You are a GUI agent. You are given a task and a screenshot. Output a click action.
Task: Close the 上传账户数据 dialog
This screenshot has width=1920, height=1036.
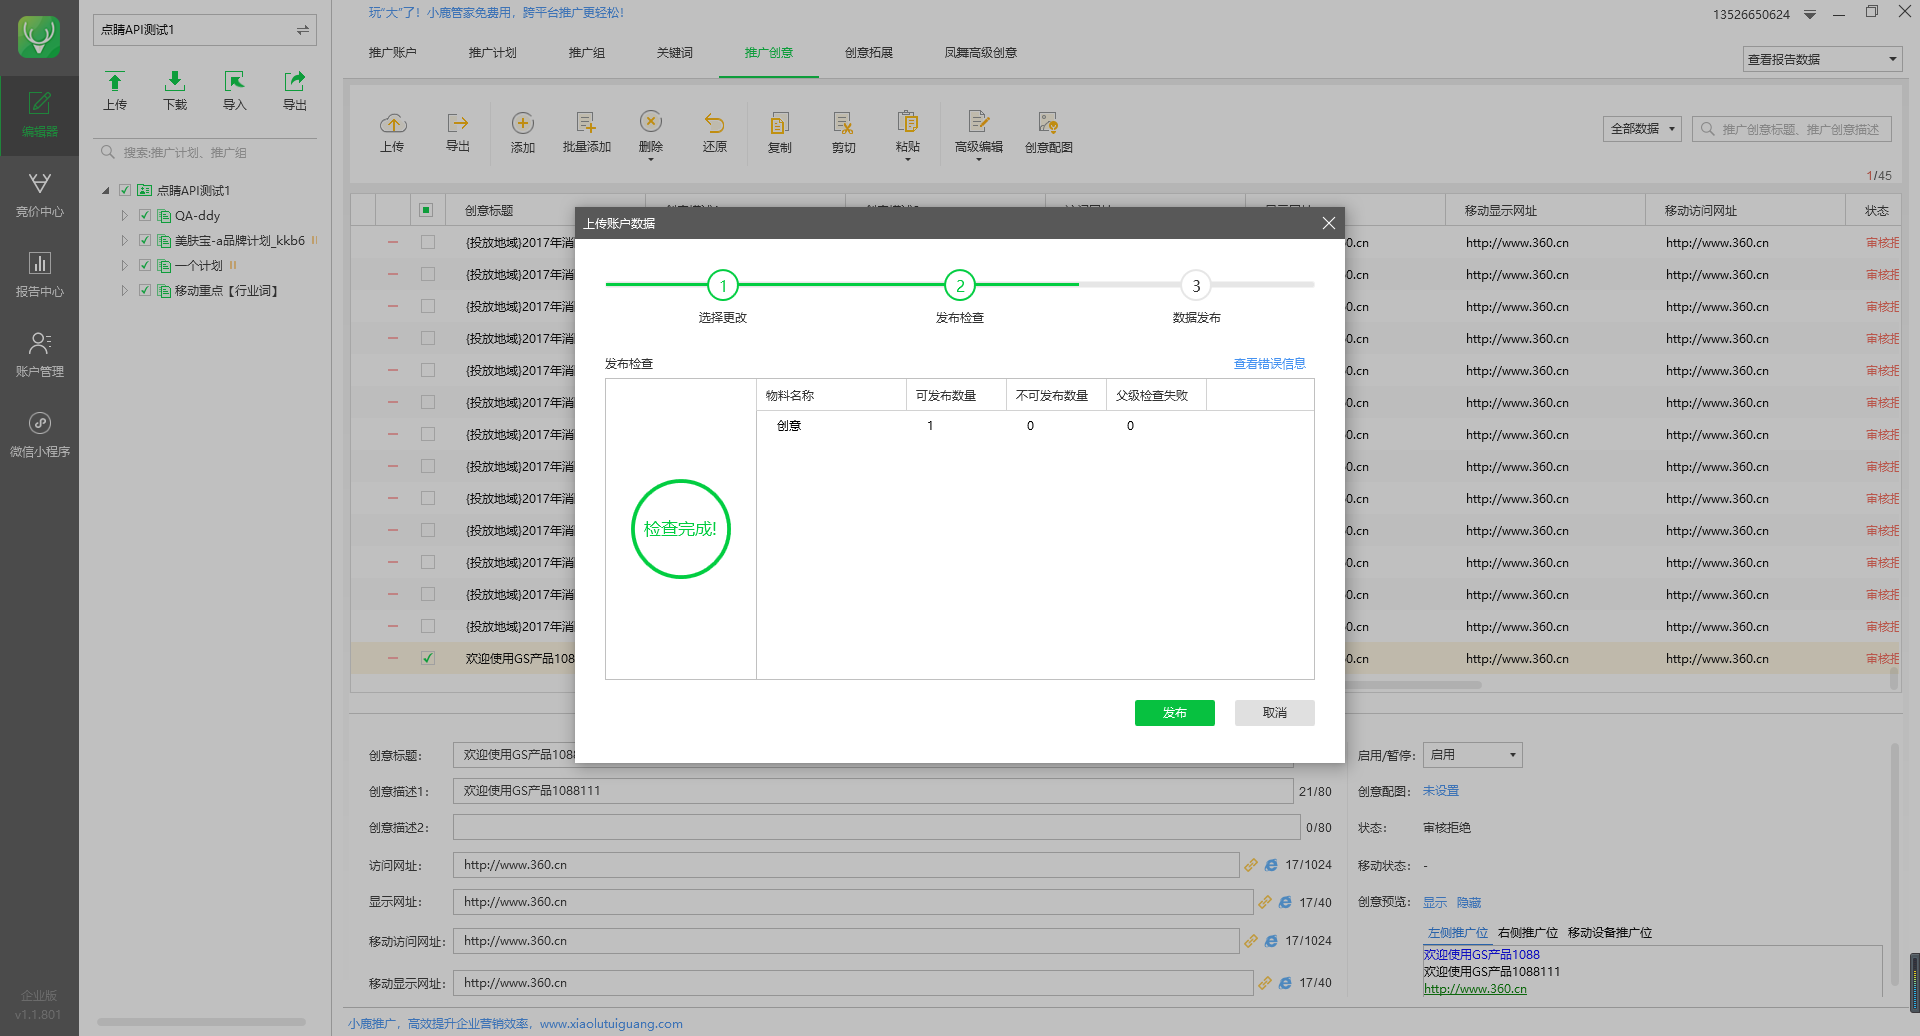coord(1328,223)
